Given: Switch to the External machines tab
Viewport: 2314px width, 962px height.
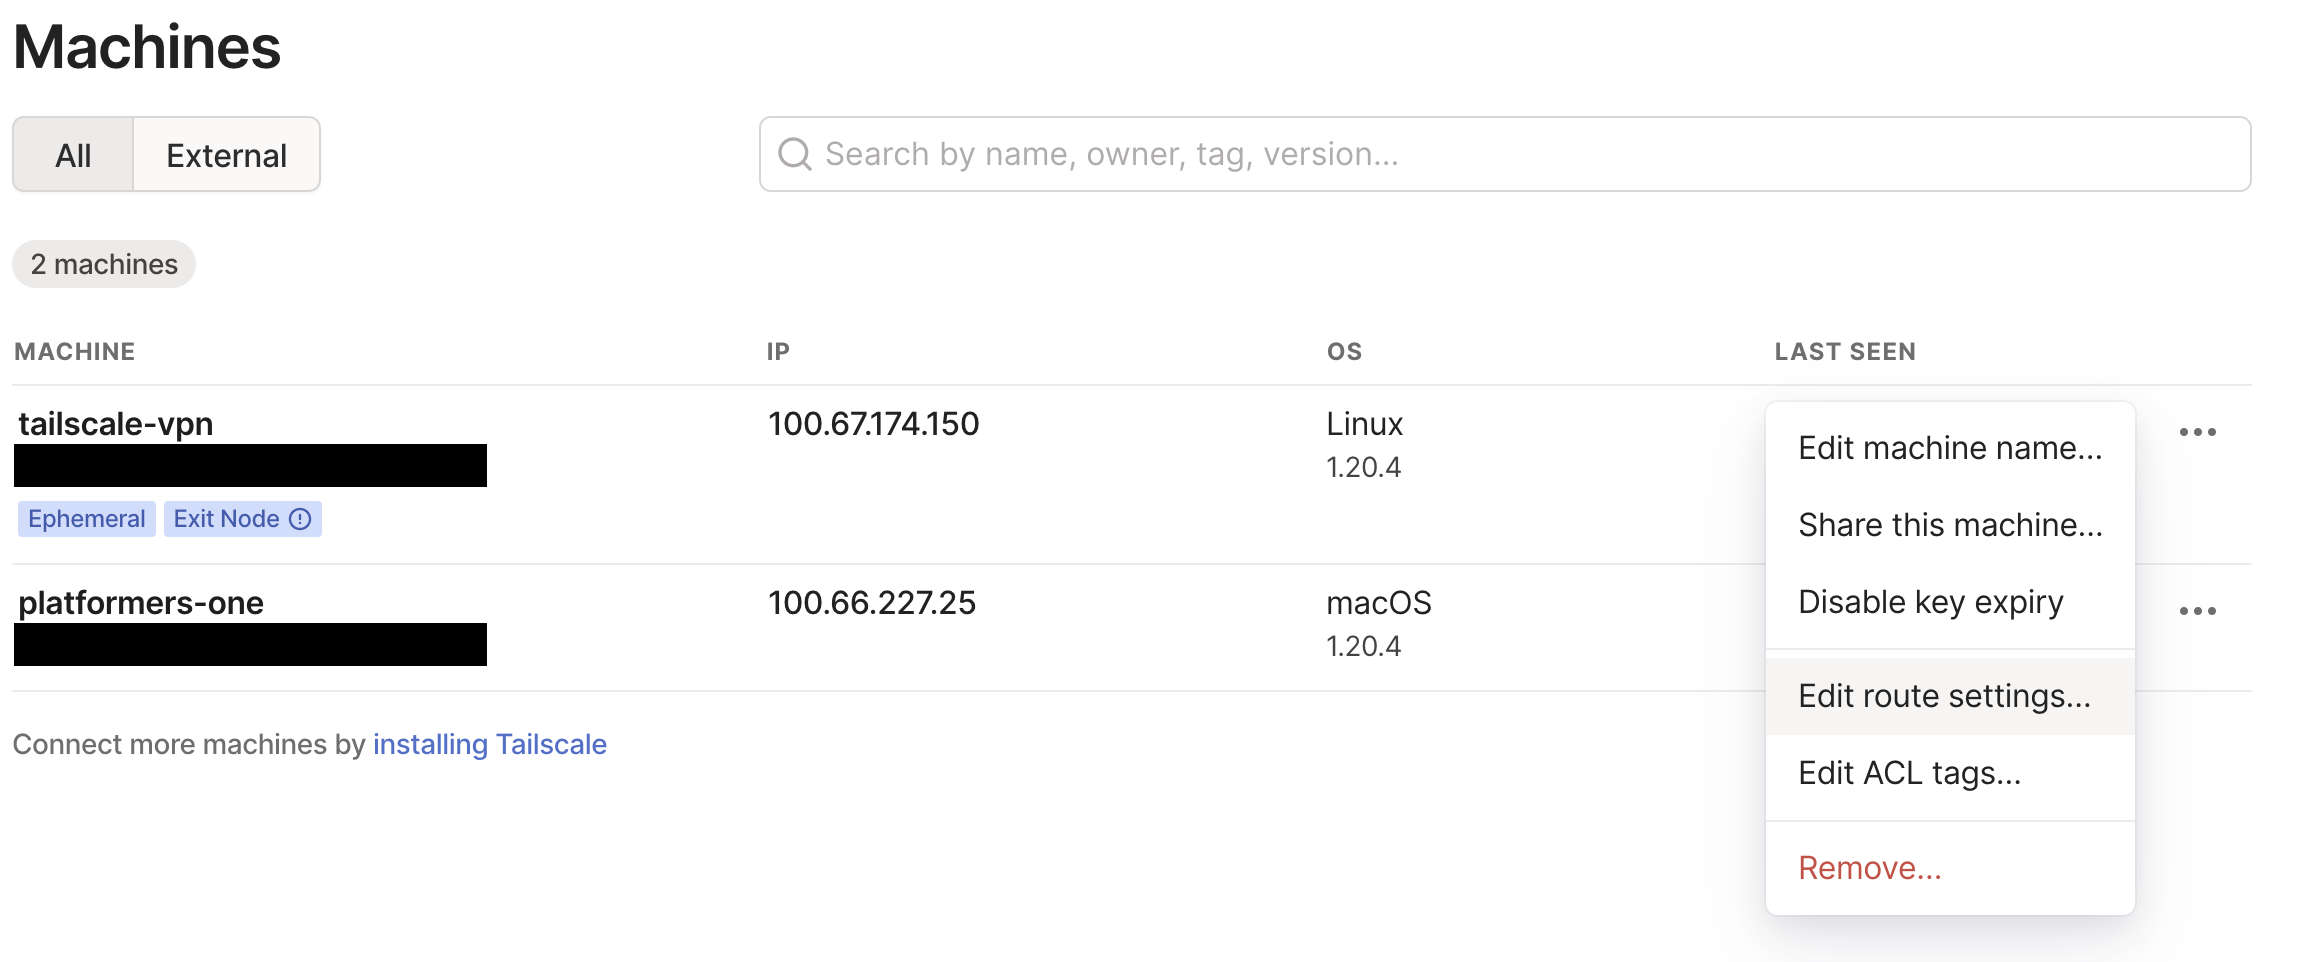Looking at the screenshot, I should (x=227, y=155).
